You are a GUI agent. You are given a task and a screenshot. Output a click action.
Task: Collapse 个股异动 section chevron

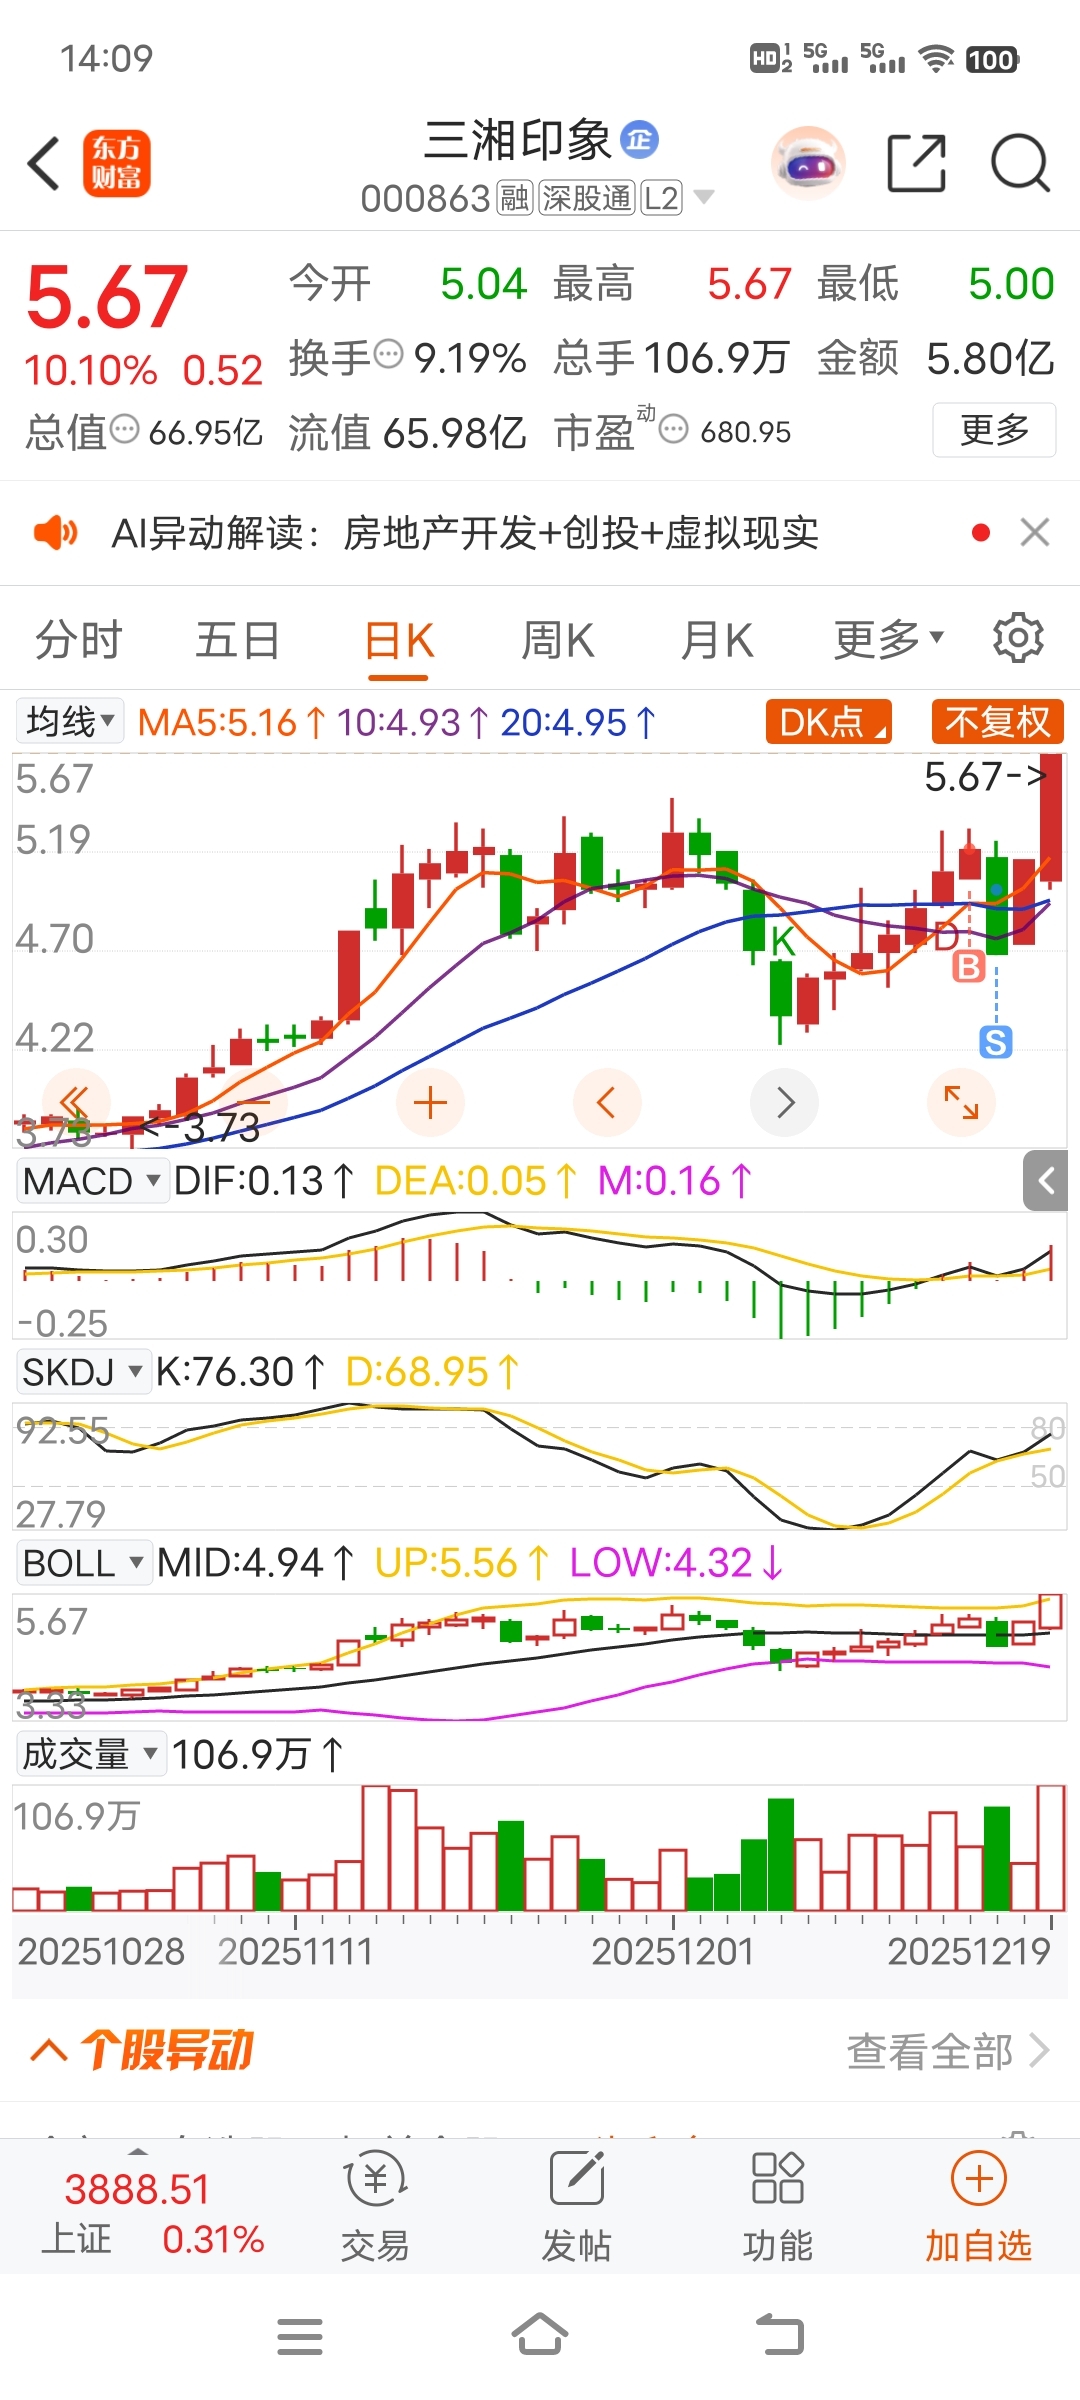(49, 2051)
